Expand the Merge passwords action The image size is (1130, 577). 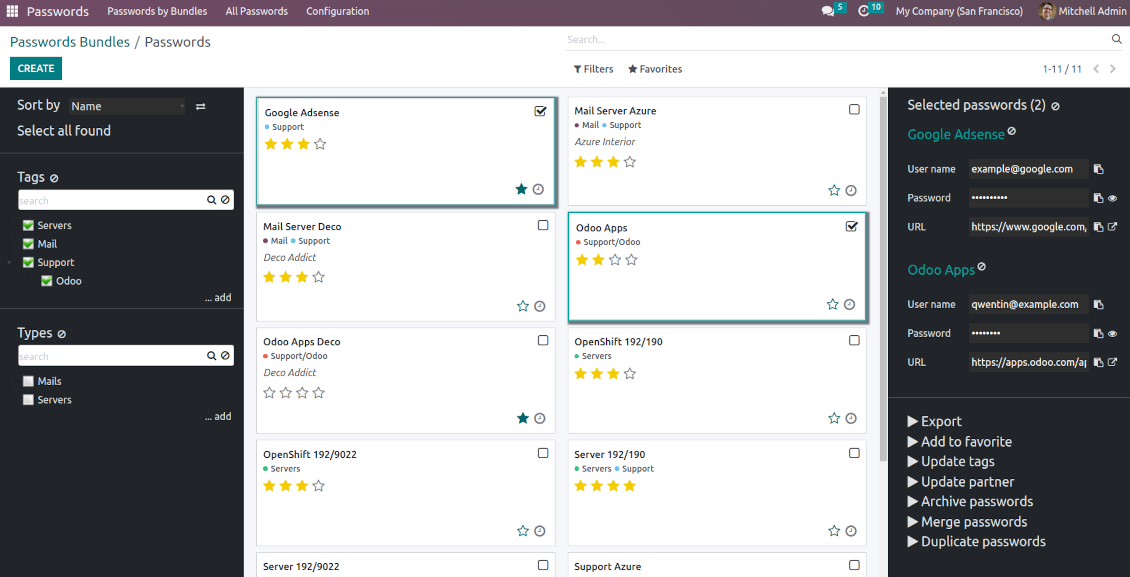click(967, 522)
